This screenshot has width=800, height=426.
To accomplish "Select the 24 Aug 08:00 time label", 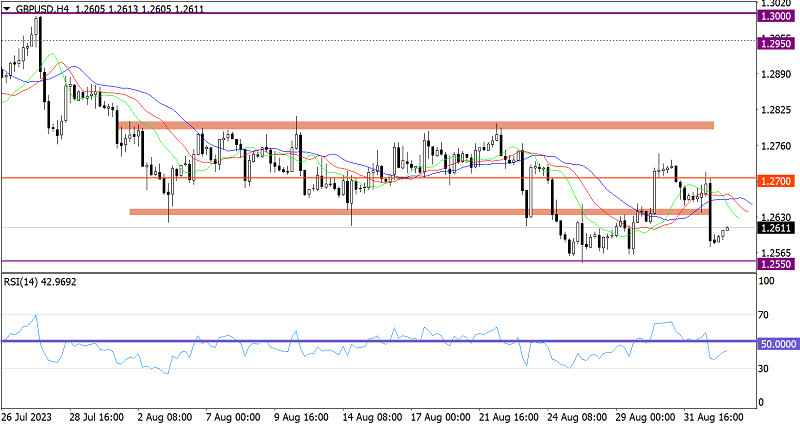I will 577,417.
